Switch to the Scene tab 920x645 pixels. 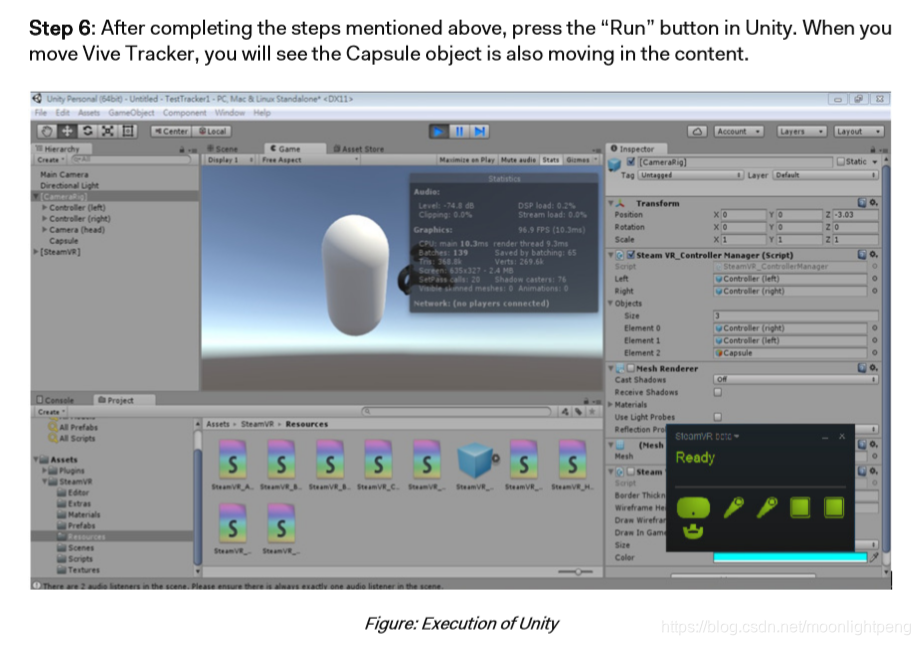tap(223, 149)
